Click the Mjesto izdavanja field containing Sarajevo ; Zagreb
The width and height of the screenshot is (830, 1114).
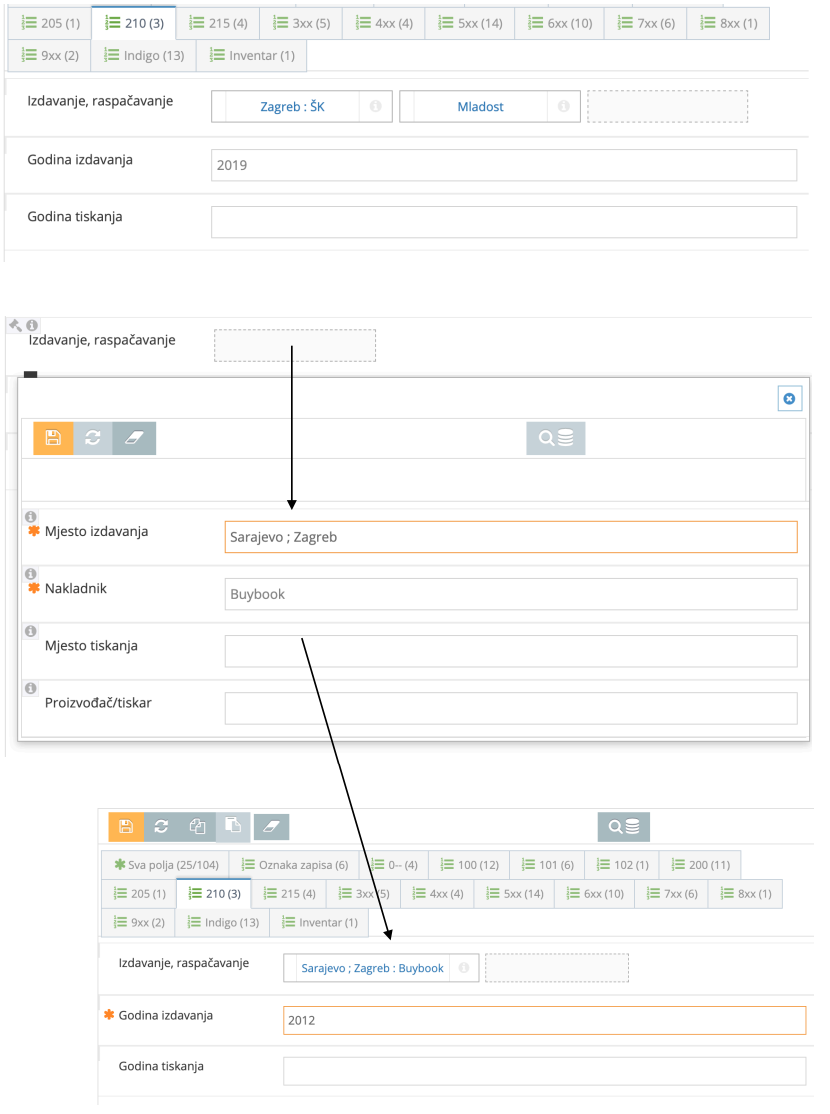tap(510, 537)
